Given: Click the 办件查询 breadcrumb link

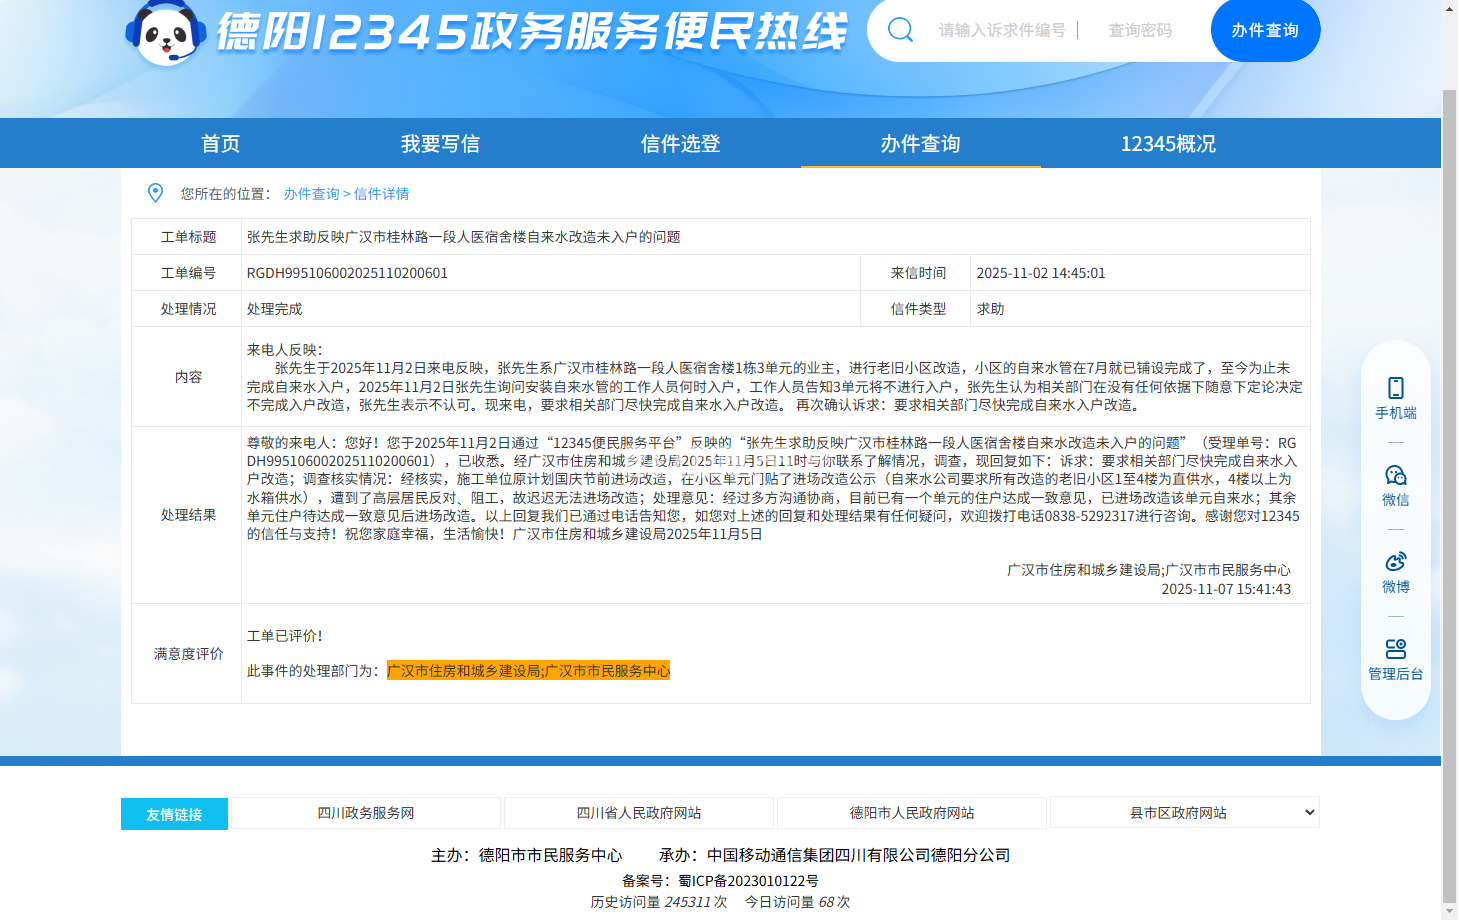Looking at the screenshot, I should 311,194.
